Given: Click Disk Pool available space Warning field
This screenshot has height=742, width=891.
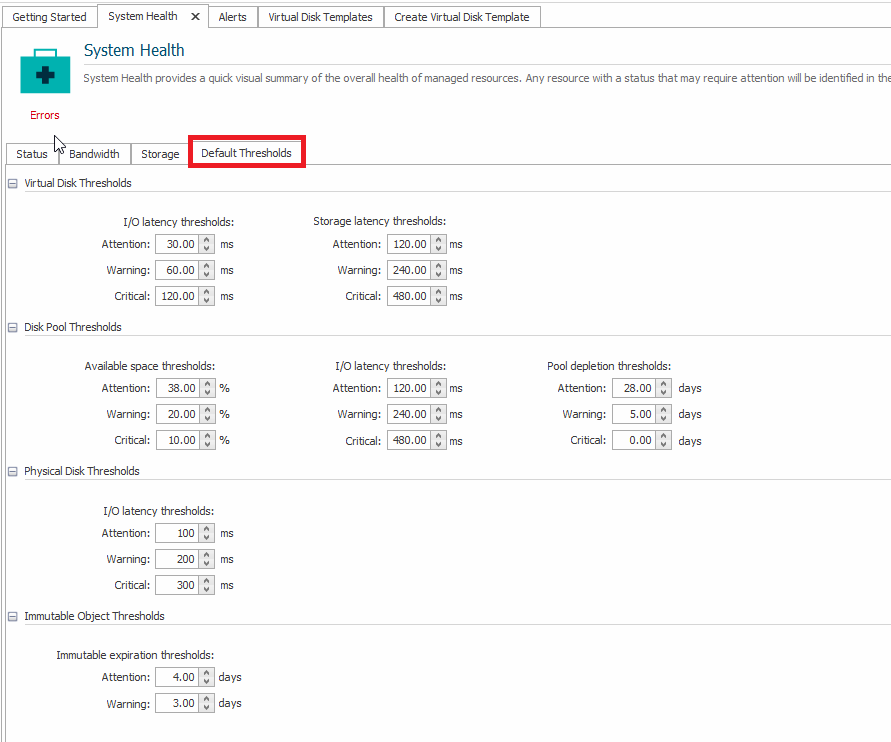Looking at the screenshot, I should (x=177, y=414).
